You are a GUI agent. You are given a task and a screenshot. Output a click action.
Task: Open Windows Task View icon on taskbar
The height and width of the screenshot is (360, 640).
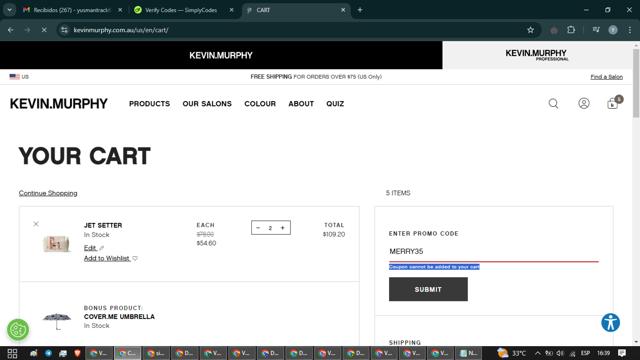tap(12, 353)
